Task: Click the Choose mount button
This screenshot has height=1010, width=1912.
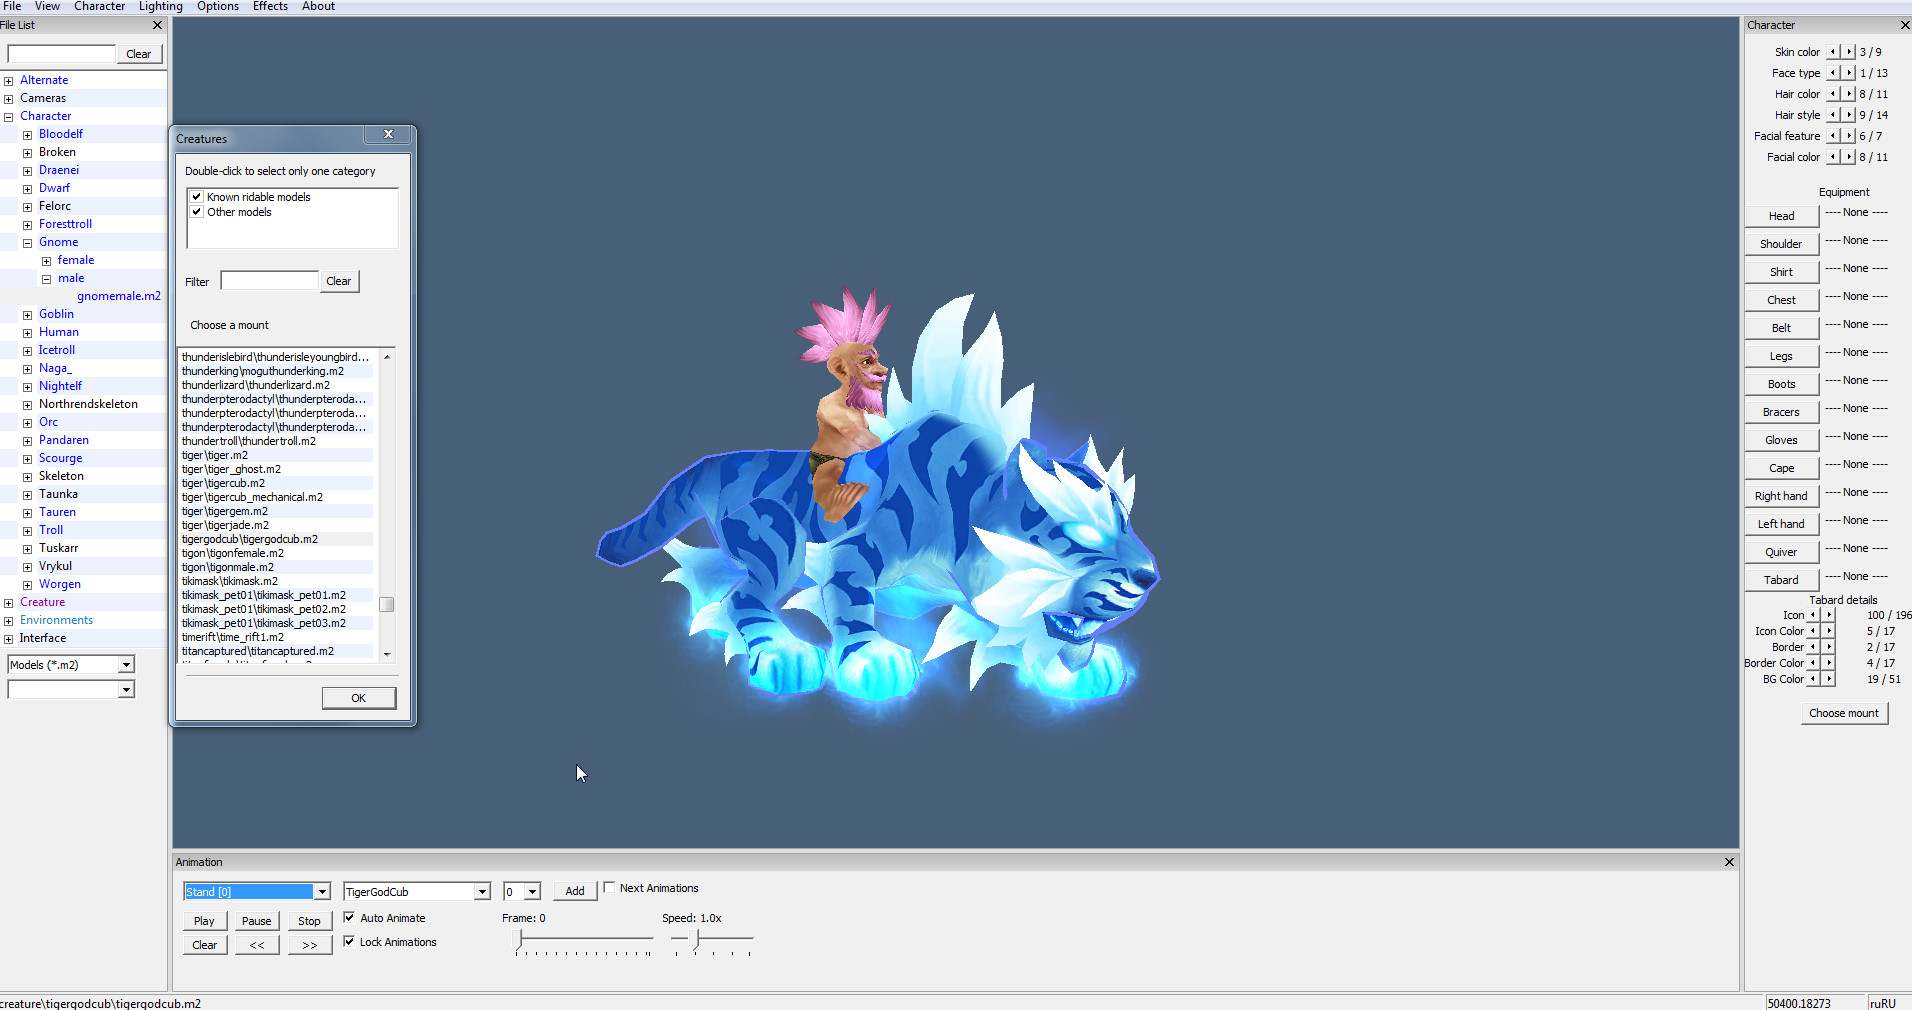Action: point(1844,713)
